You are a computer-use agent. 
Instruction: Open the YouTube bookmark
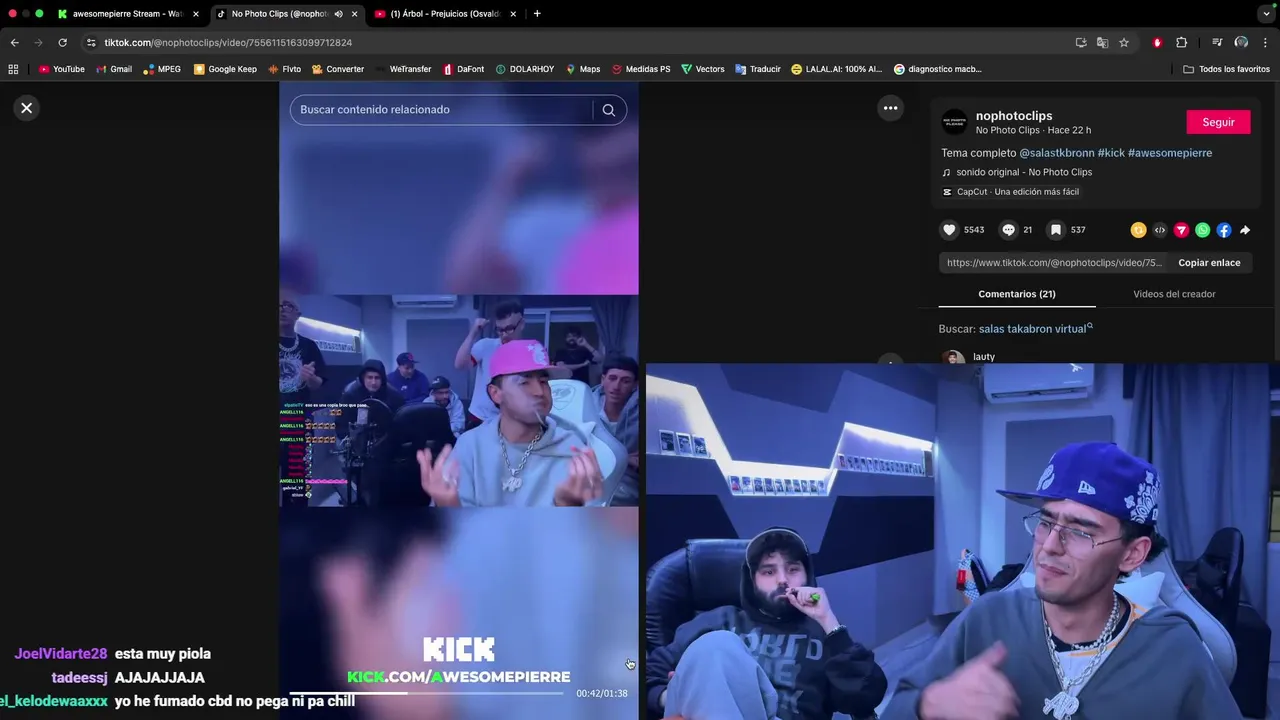click(61, 69)
